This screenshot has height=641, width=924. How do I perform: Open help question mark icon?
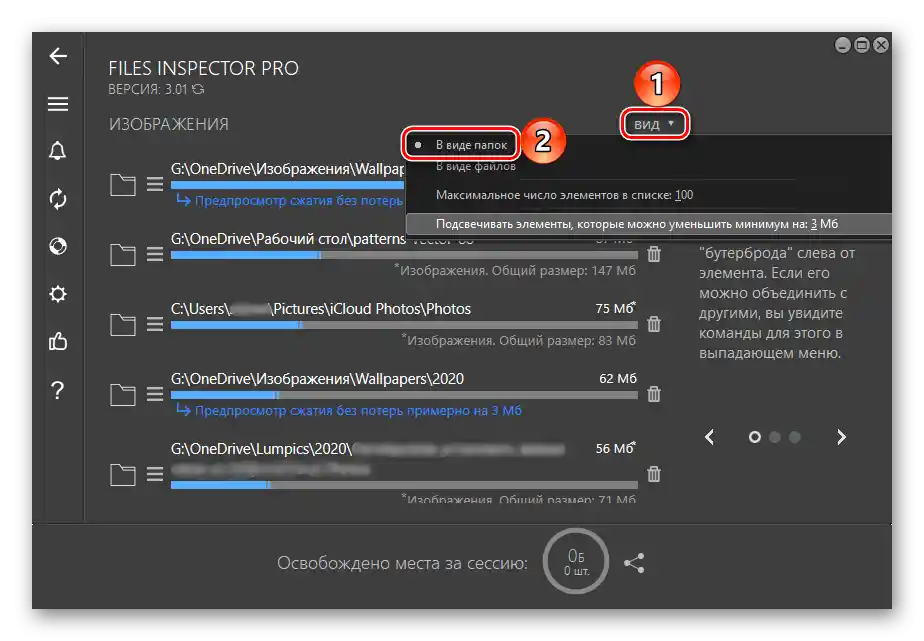click(58, 389)
